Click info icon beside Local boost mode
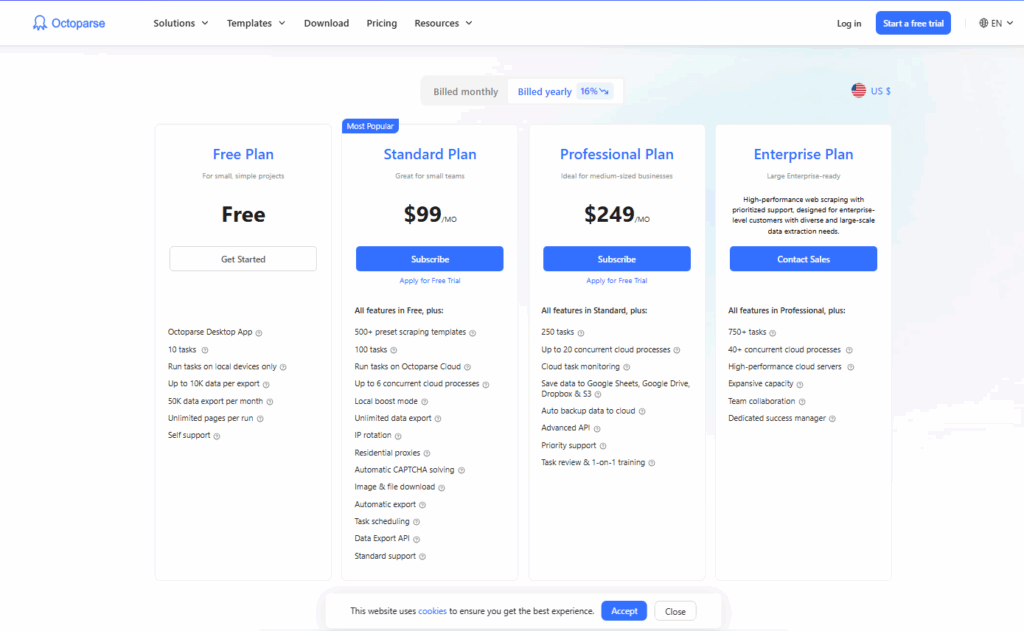This screenshot has height=631, width=1024. coord(424,402)
